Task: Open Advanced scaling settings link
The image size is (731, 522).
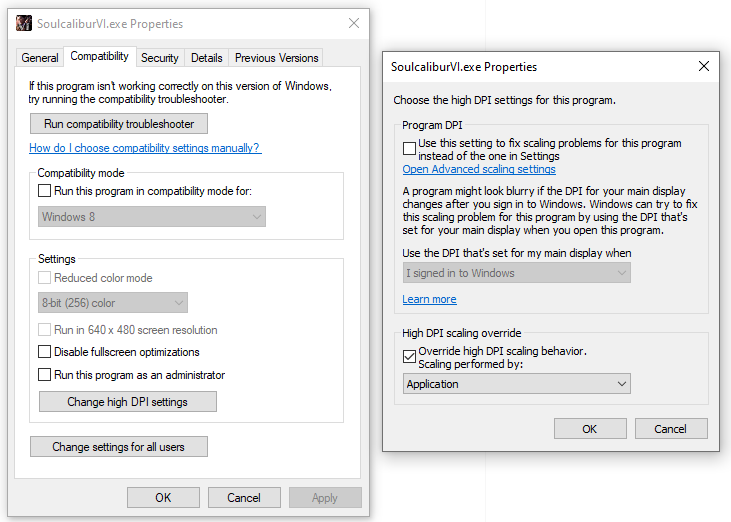Action: coord(479,170)
